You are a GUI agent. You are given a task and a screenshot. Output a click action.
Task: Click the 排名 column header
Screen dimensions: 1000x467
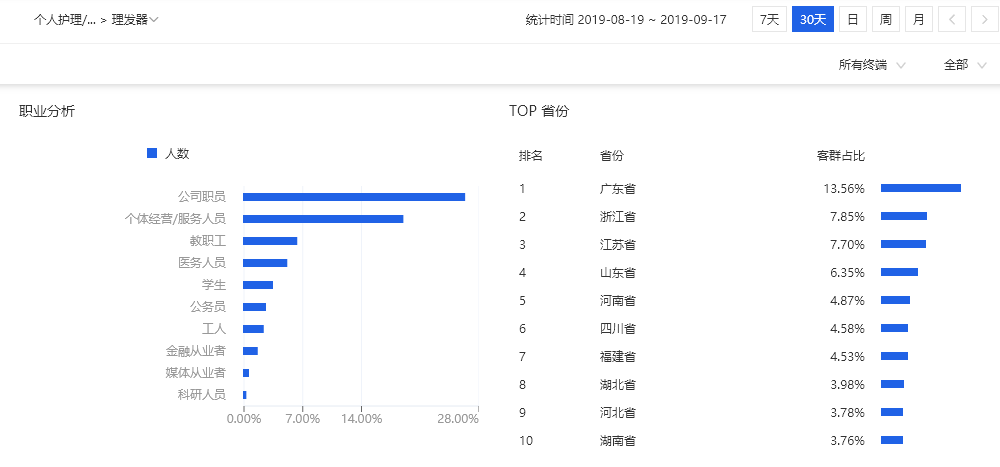pos(530,156)
